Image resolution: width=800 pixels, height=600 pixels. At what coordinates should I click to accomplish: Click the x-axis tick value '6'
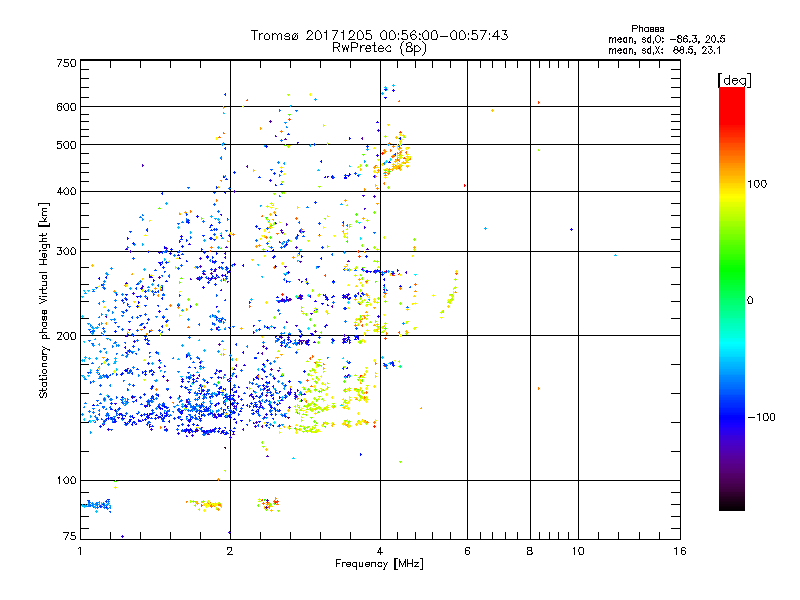tap(467, 551)
